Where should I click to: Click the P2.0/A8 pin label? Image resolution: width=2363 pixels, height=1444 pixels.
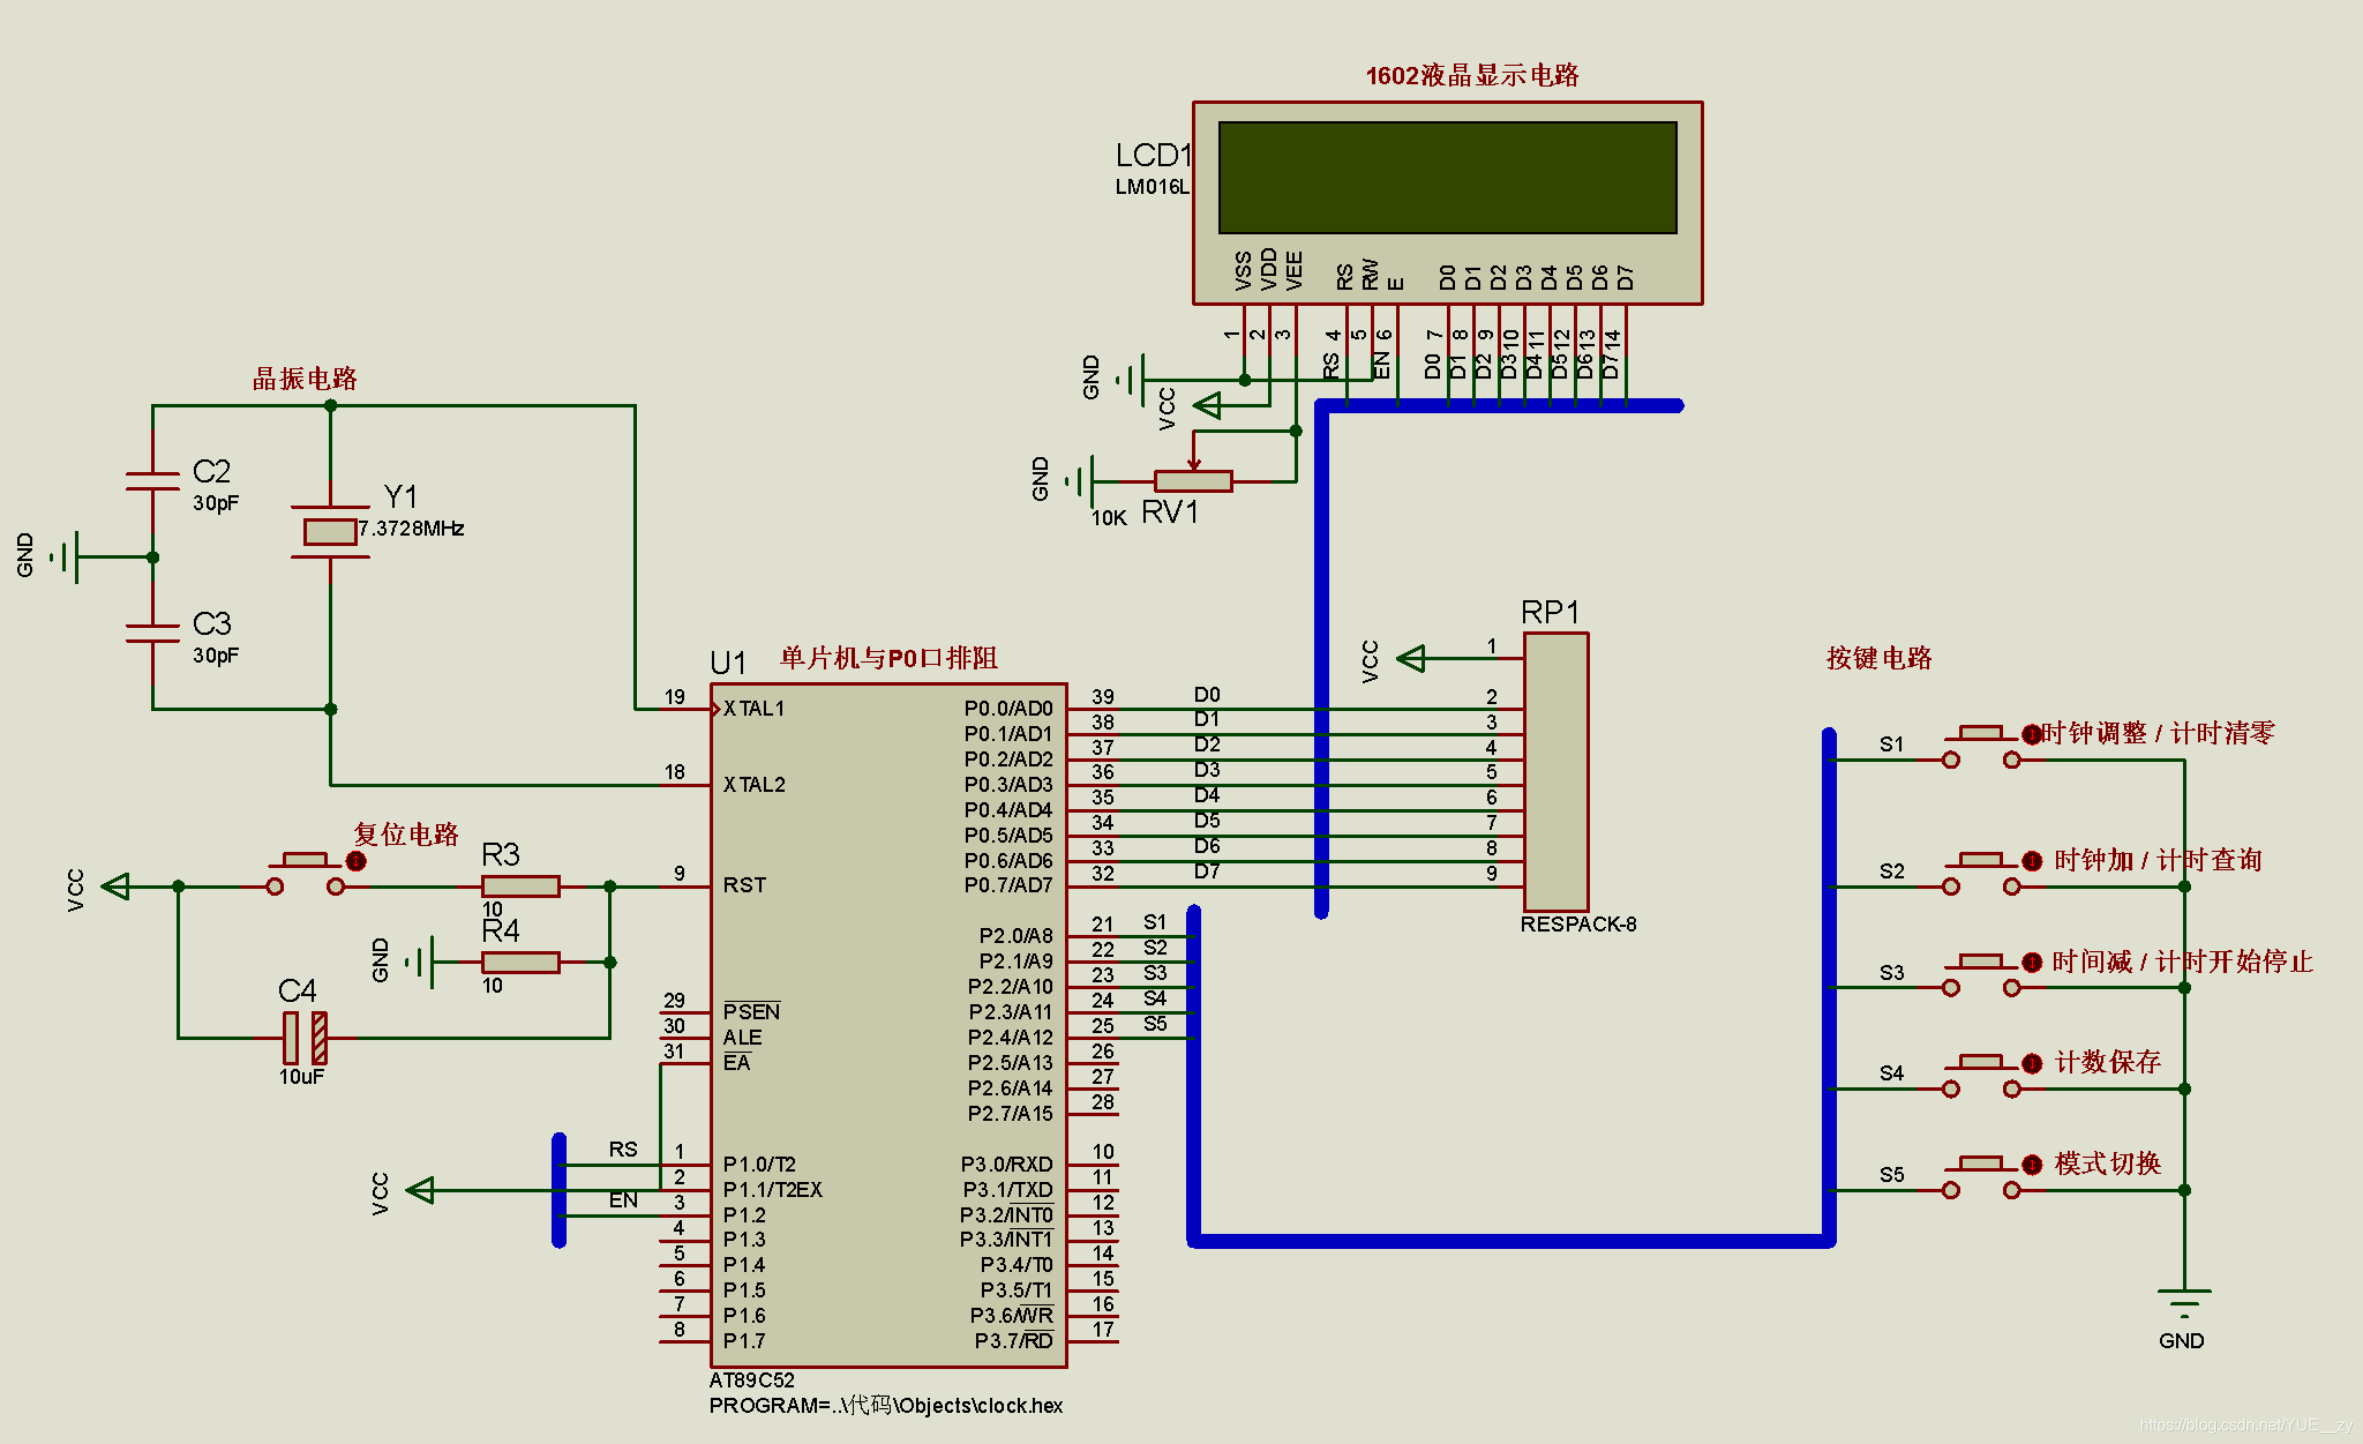1016,936
